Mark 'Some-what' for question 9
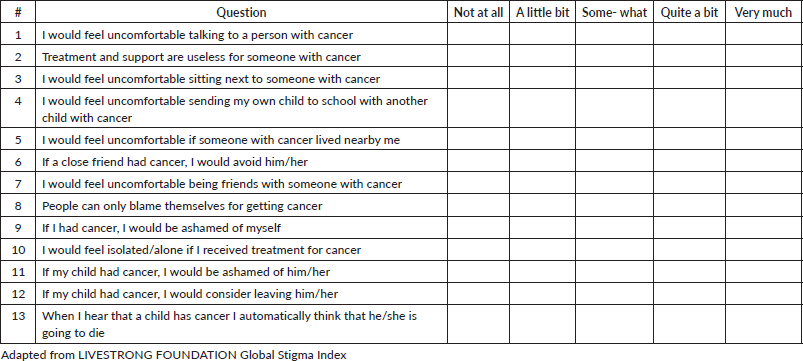The height and width of the screenshot is (361, 803). (615, 227)
